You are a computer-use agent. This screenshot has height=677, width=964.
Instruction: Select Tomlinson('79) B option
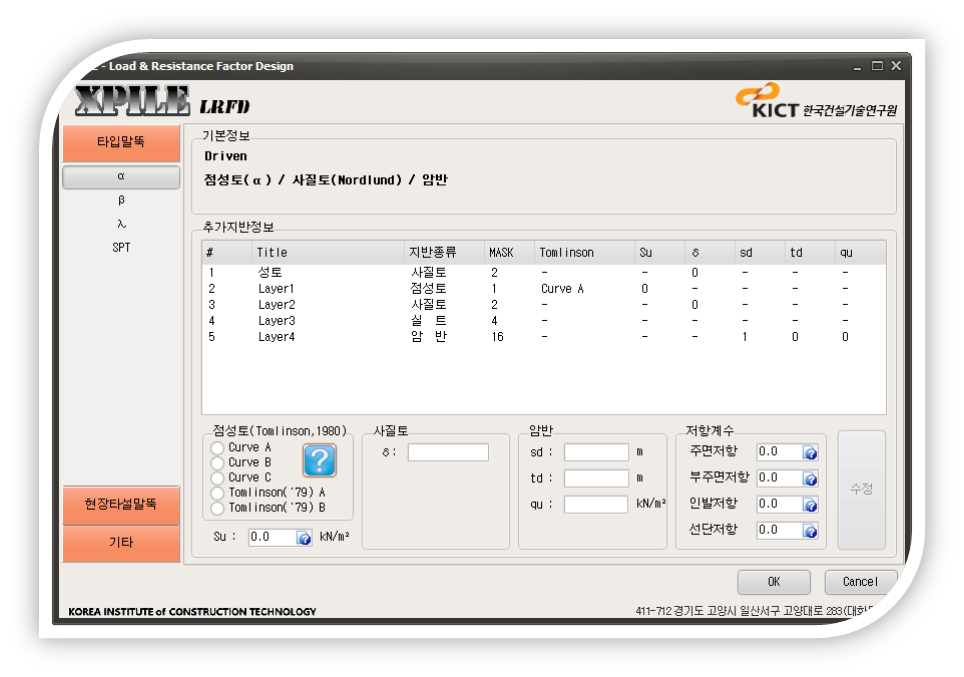(x=217, y=508)
